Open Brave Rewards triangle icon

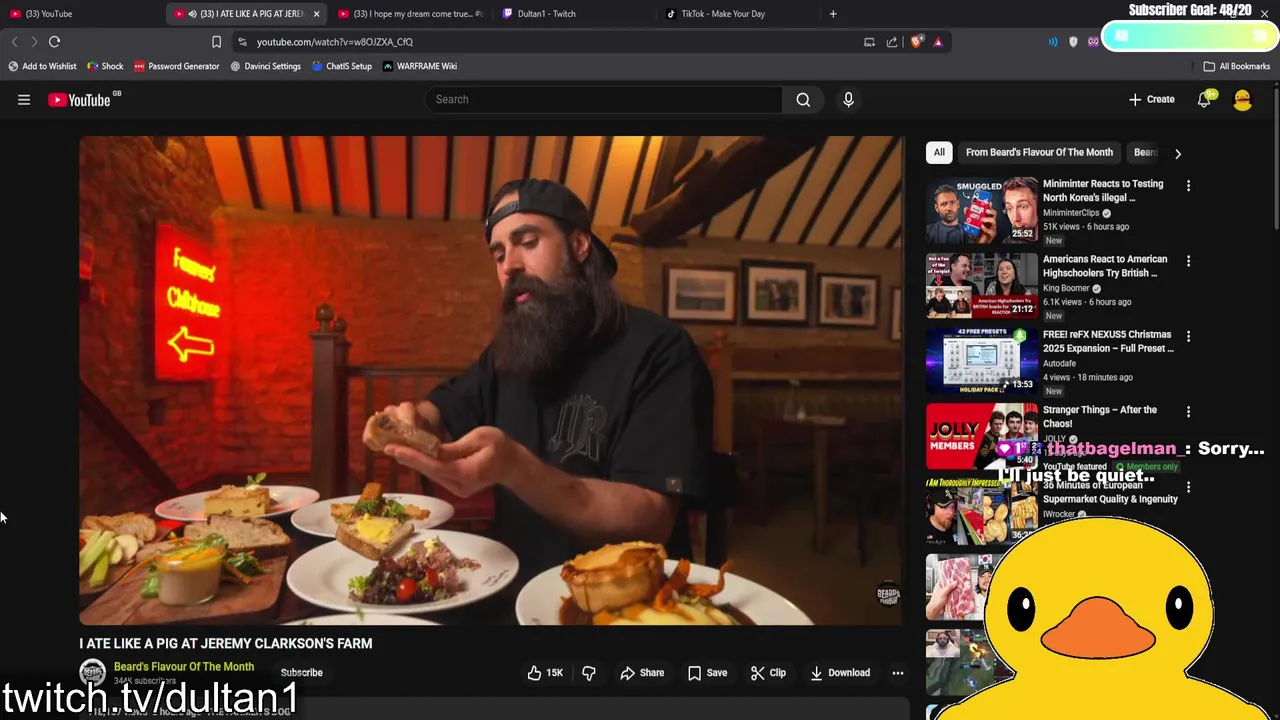pyautogui.click(x=938, y=42)
